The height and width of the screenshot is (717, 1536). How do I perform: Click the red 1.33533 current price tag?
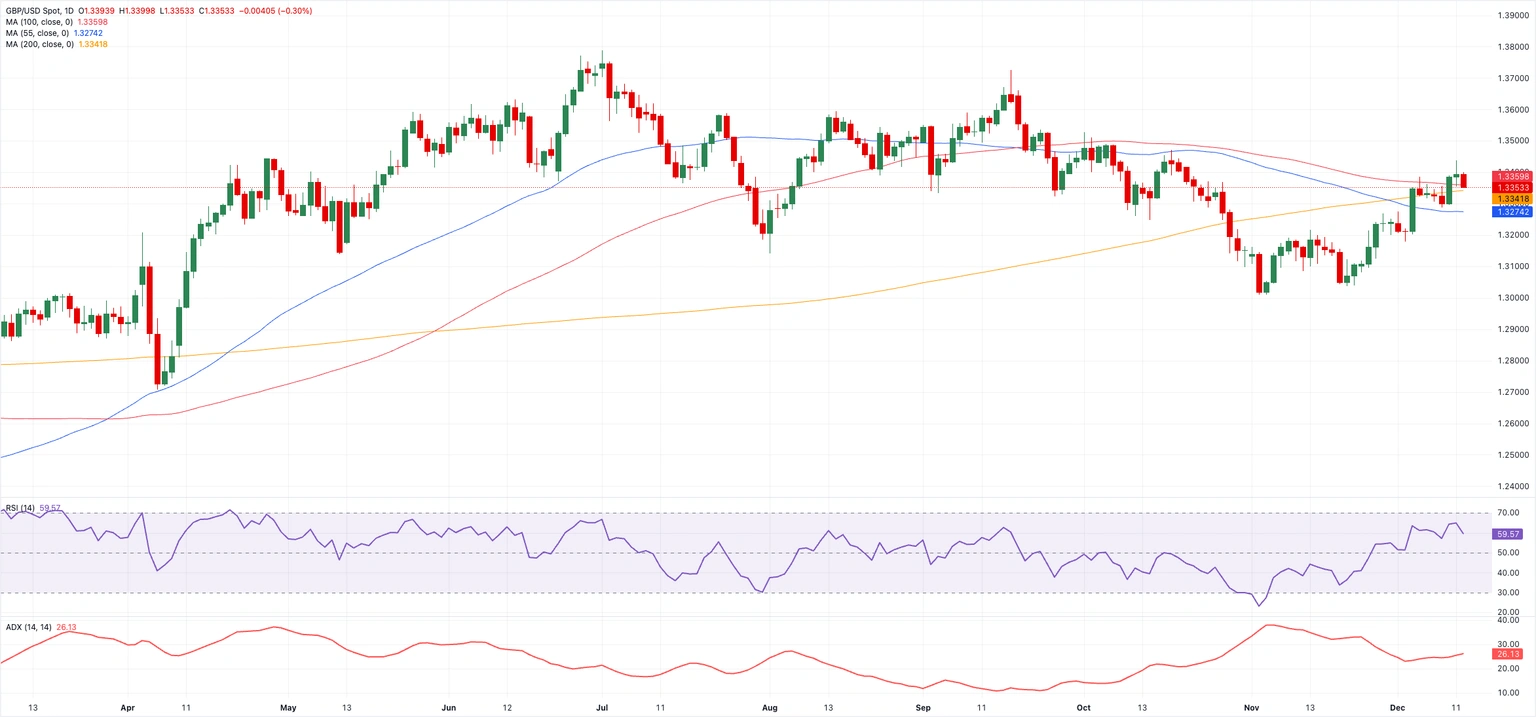pos(1512,187)
